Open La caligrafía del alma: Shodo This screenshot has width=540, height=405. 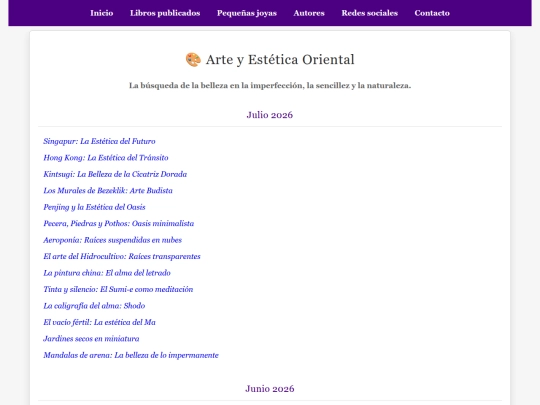pyautogui.click(x=94, y=306)
